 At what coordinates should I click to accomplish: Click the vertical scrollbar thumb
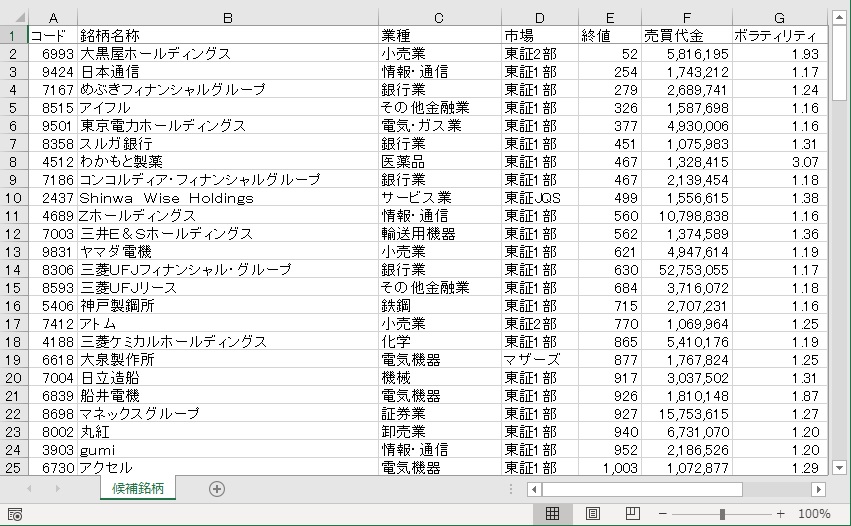[839, 62]
